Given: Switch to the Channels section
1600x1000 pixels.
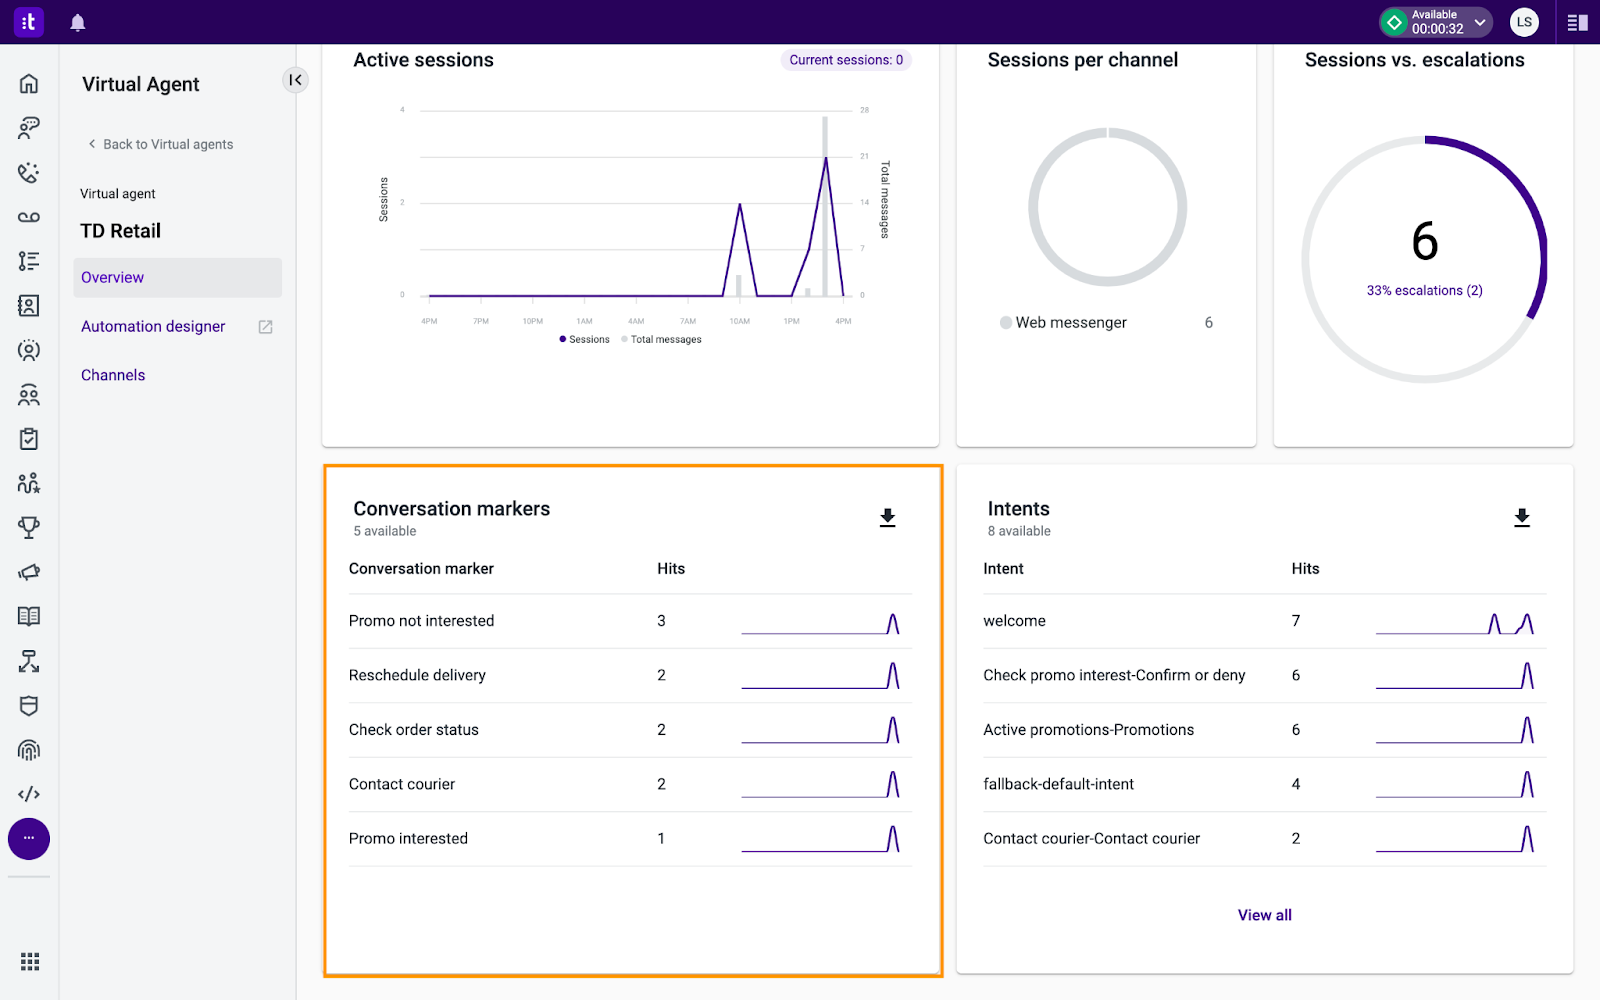Looking at the screenshot, I should [x=113, y=374].
